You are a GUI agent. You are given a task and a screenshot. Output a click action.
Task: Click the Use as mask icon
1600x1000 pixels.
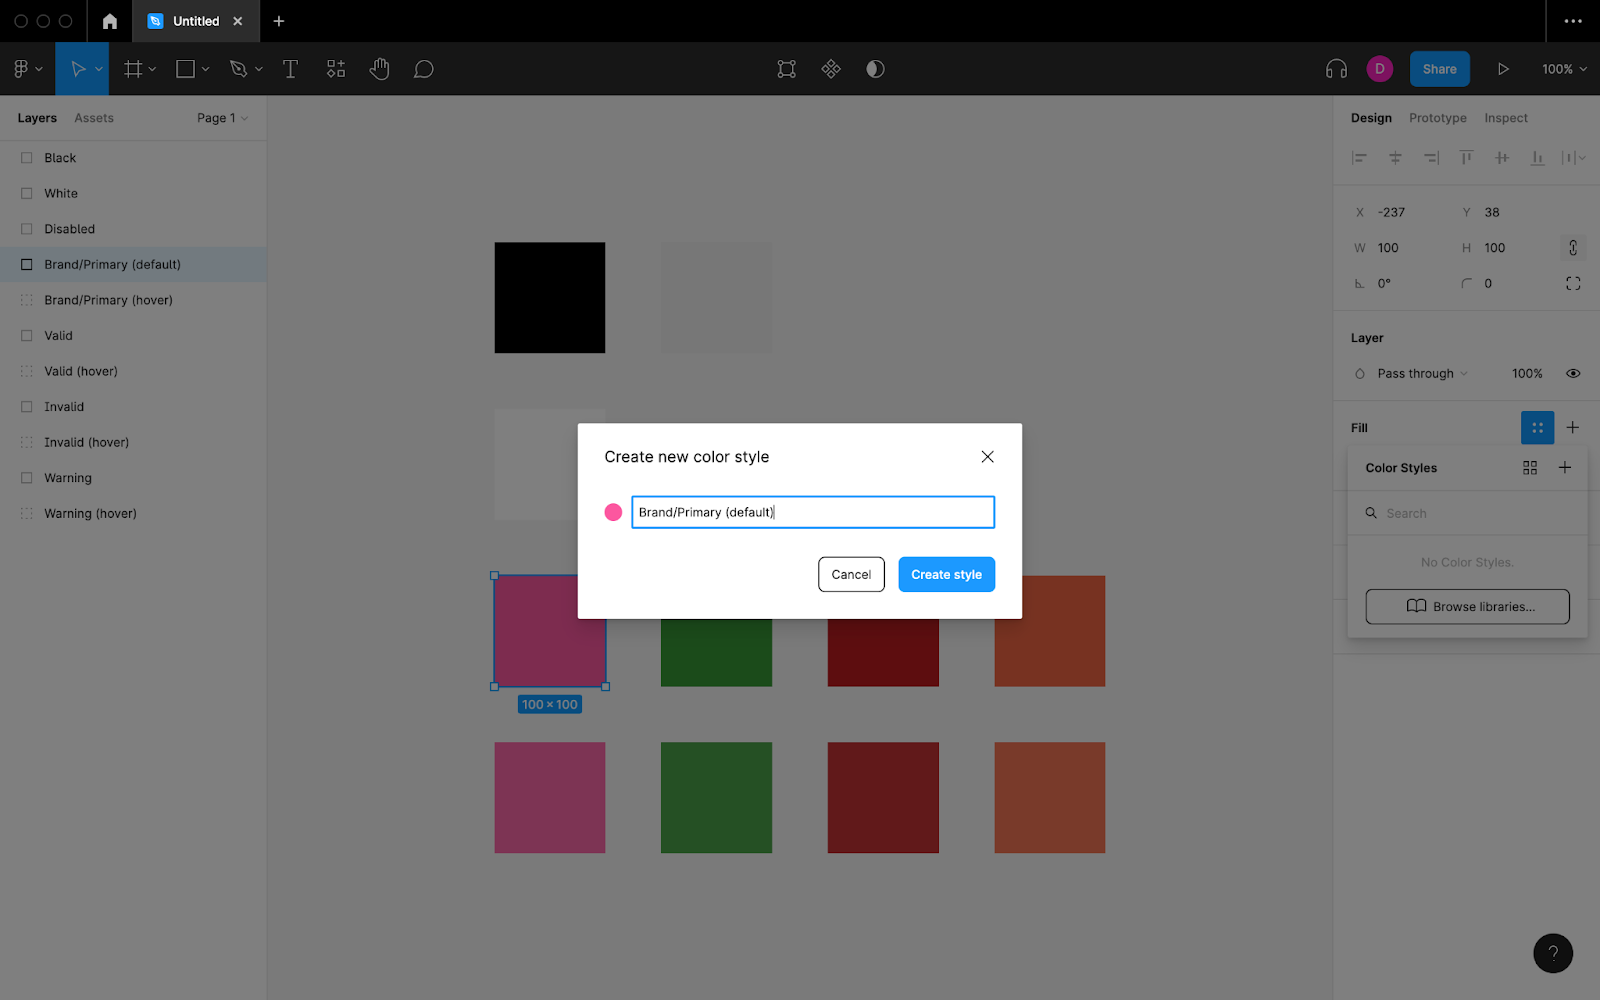(x=875, y=69)
